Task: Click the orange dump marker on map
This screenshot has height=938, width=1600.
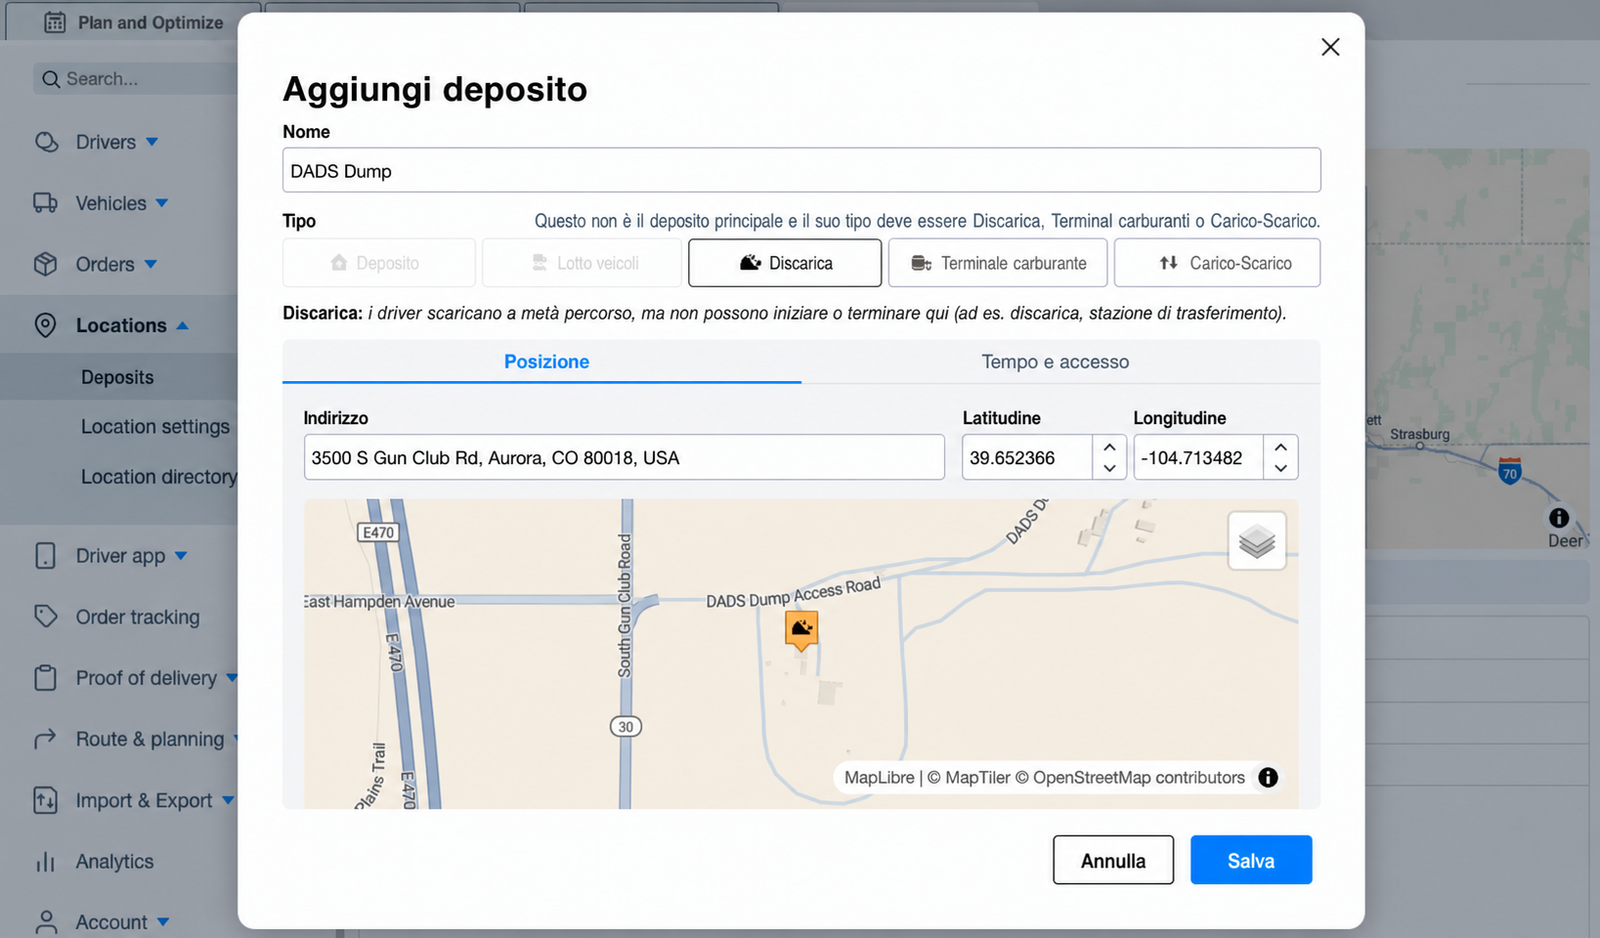Action: point(801,631)
